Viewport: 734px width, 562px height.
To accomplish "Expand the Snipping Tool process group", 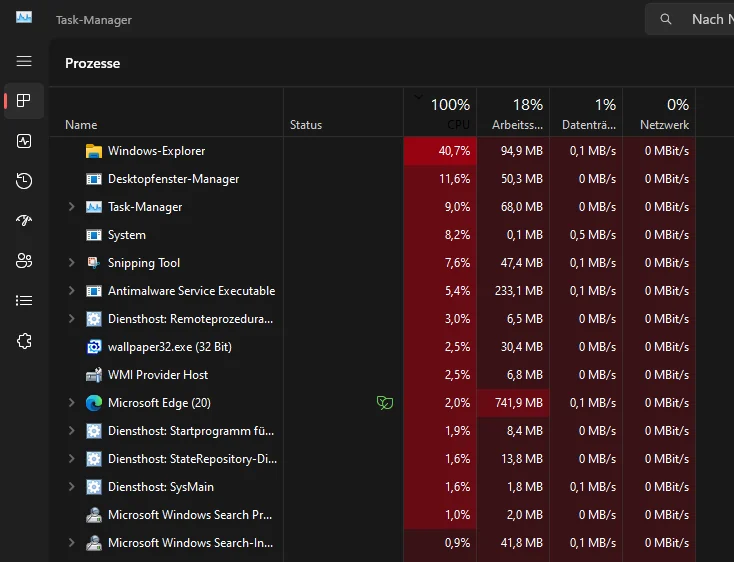I will pos(71,263).
